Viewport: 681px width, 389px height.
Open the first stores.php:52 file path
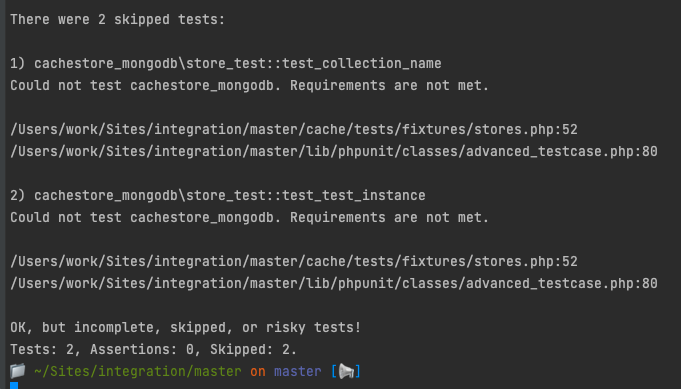pos(294,129)
